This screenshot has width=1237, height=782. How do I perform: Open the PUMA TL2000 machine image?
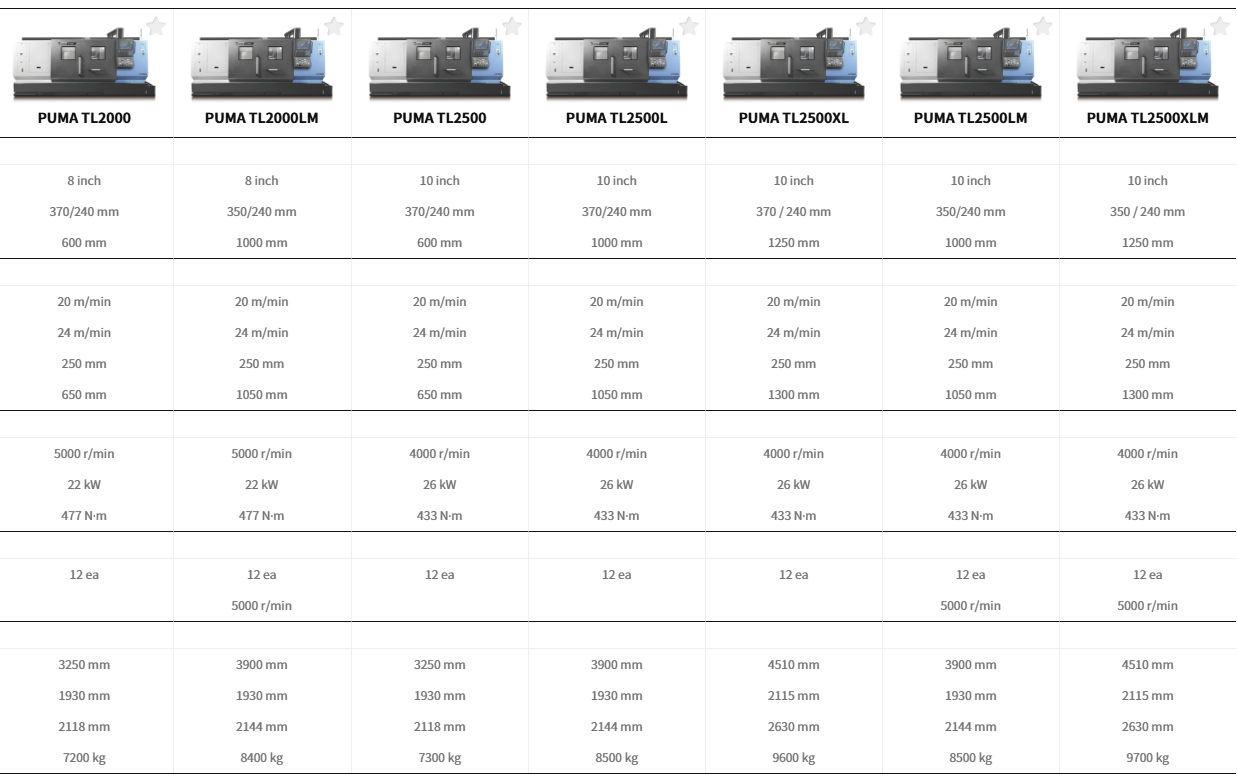[84, 66]
